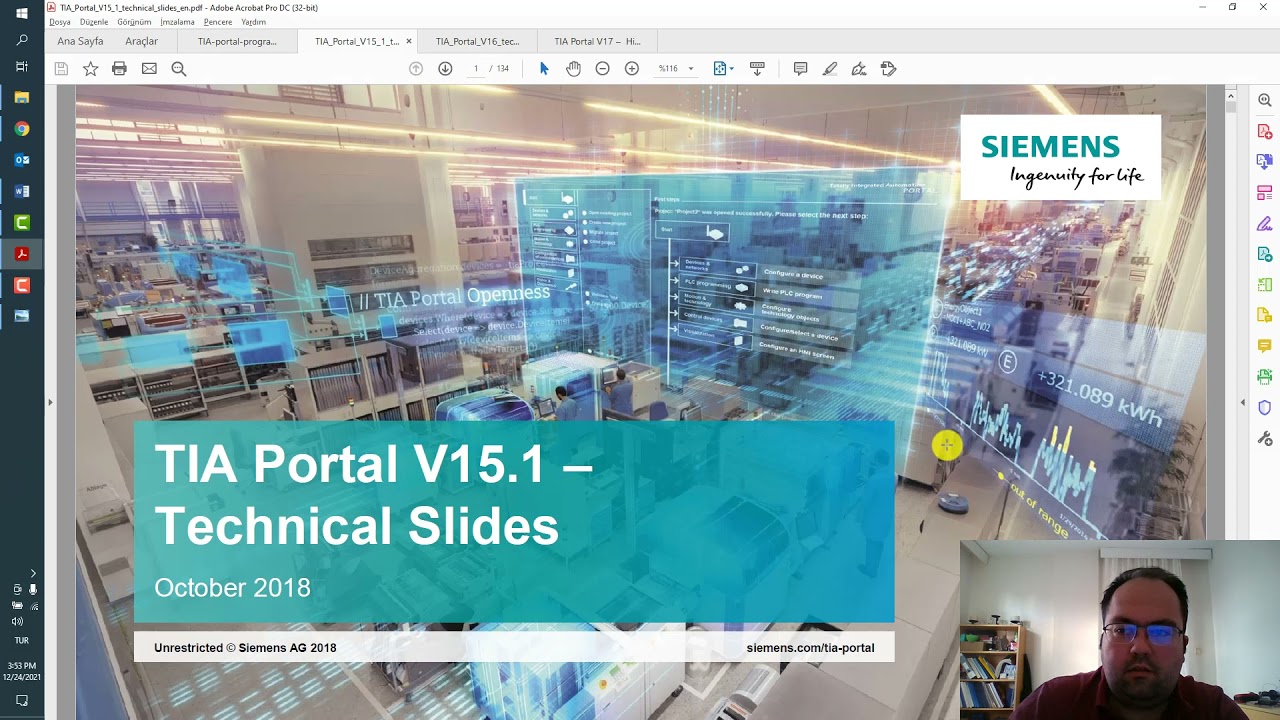Open the İmzalama menu

[x=178, y=22]
